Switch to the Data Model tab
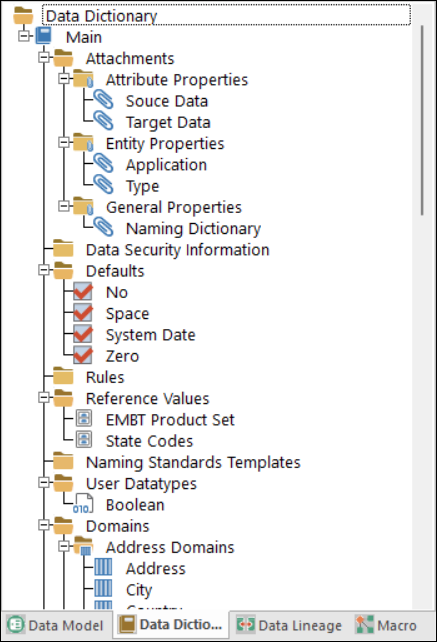Image resolution: width=437 pixels, height=642 pixels. [x=56, y=625]
